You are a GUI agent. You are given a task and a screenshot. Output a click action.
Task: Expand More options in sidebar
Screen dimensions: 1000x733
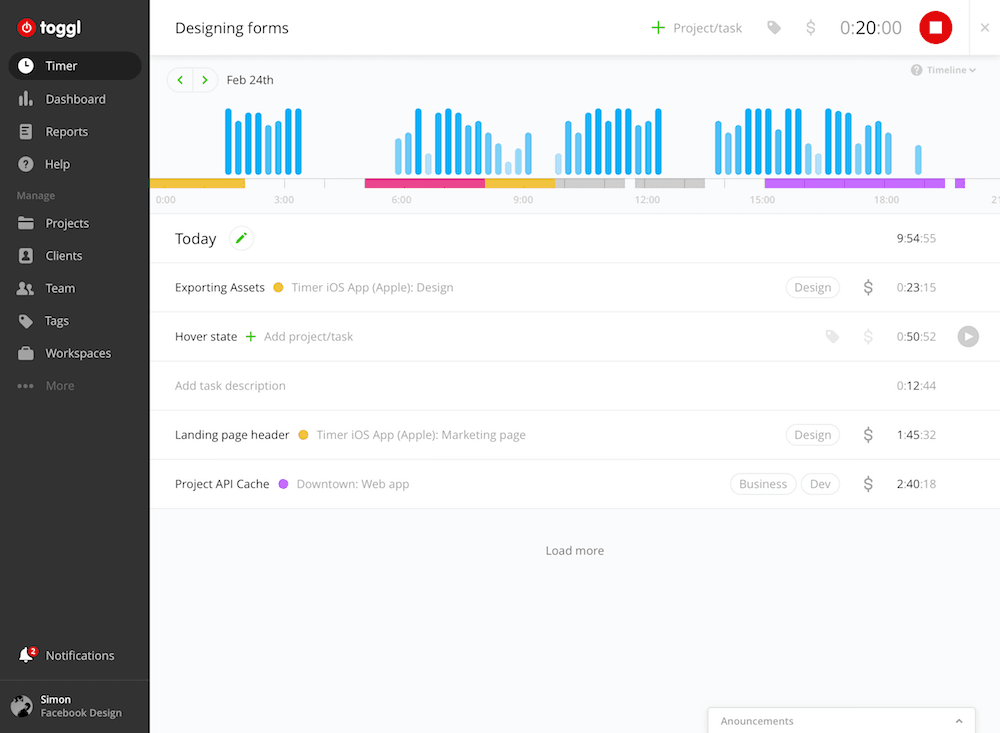click(47, 385)
